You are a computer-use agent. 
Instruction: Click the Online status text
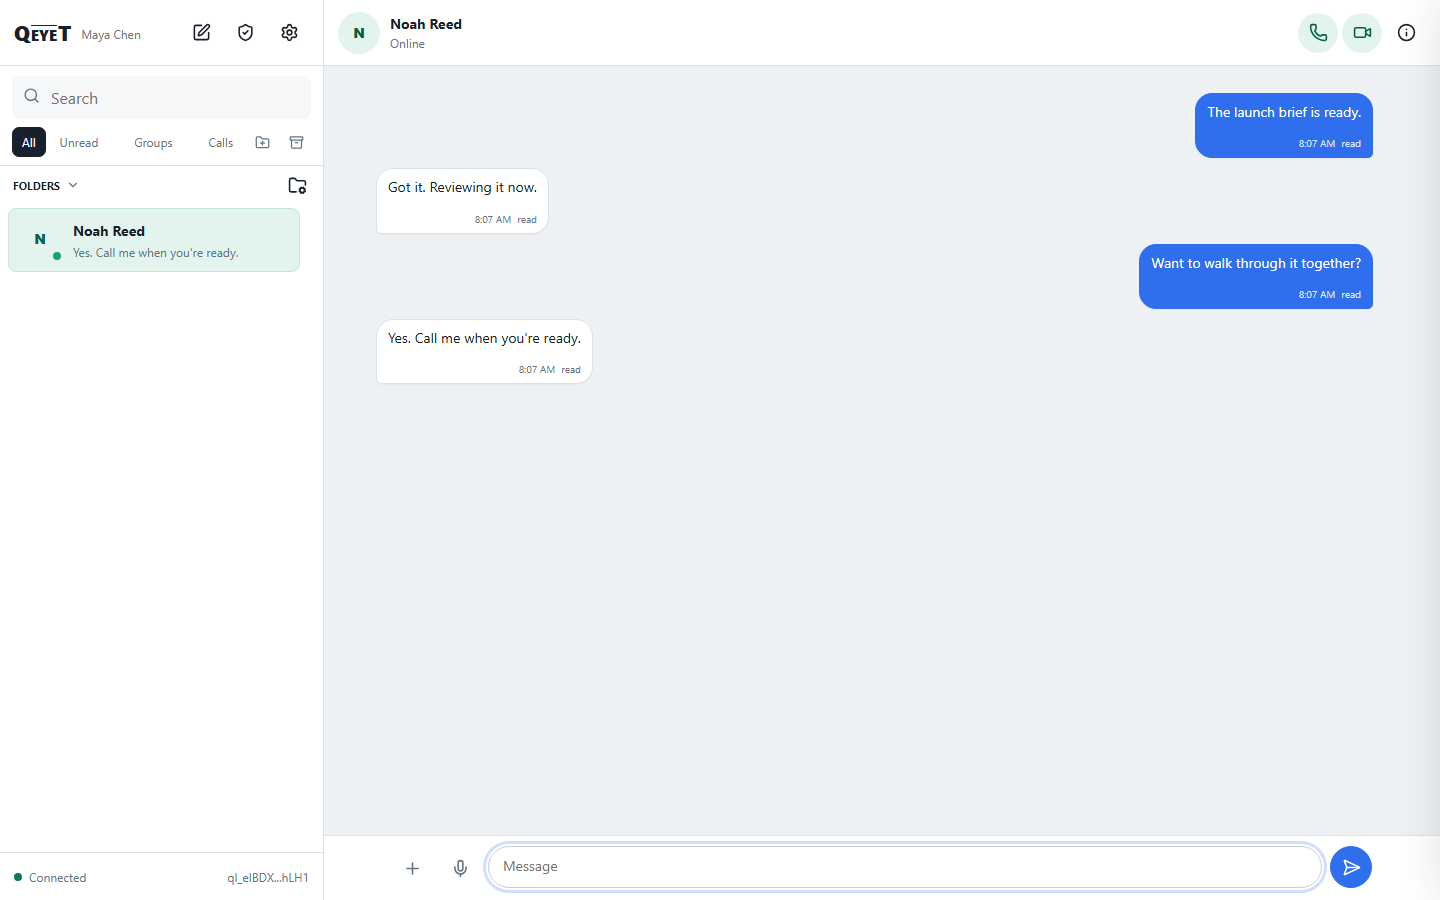(x=407, y=44)
